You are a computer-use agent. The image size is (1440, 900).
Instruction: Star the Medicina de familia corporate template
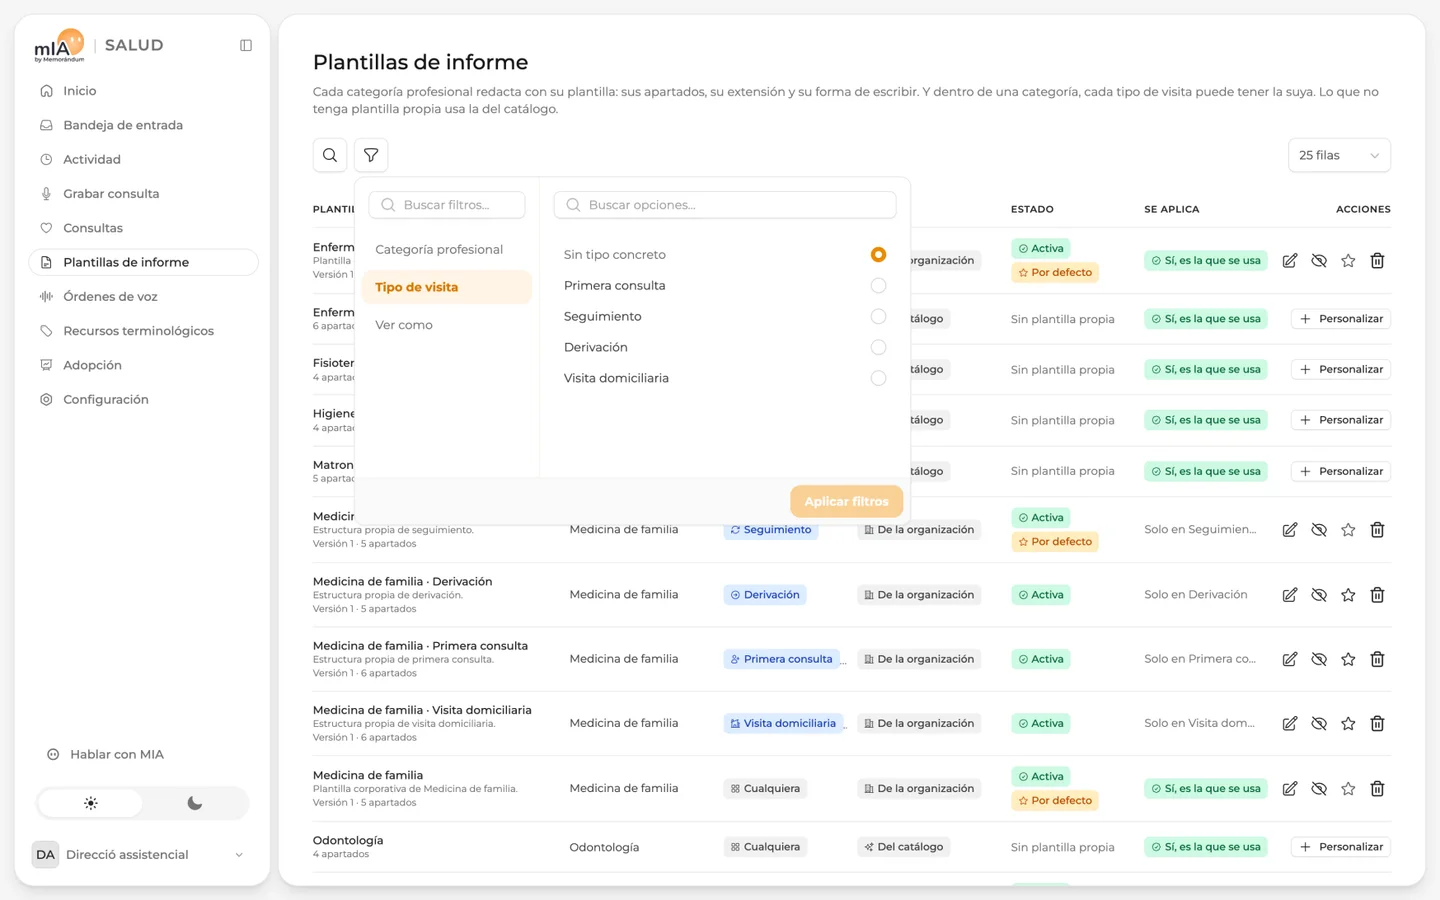pos(1348,789)
